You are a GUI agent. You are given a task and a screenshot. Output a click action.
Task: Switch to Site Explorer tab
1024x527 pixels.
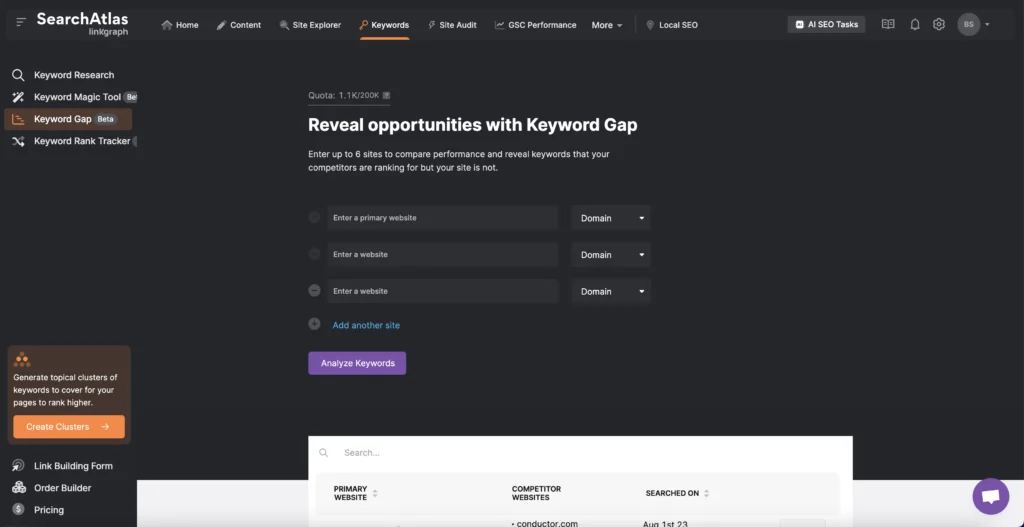[x=310, y=25]
